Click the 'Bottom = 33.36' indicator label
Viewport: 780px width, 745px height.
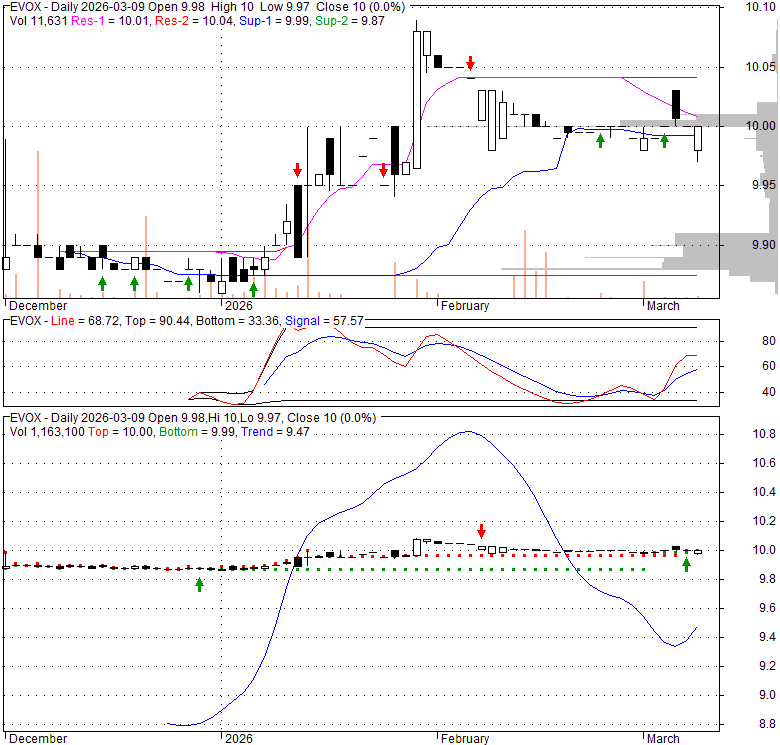[238, 321]
